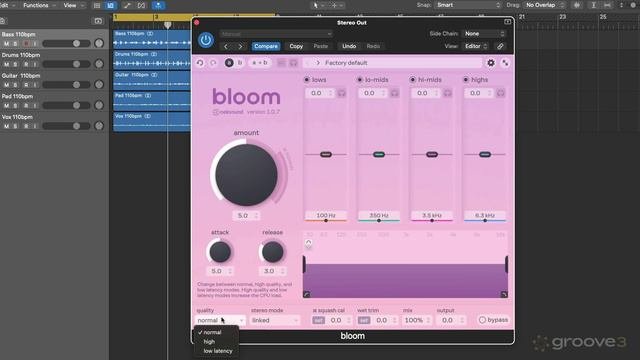The width and height of the screenshot is (640, 360).
Task: Click the wet trim set button
Action: coord(364,320)
